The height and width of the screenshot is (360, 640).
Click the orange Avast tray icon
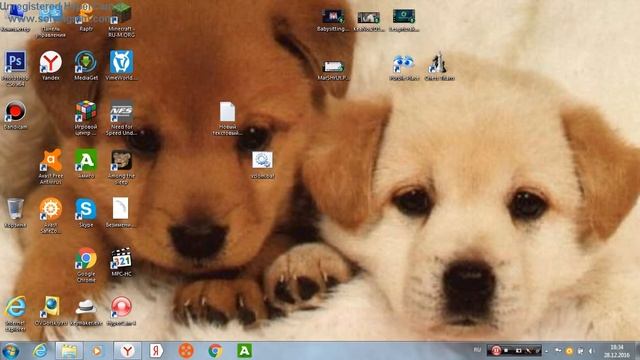(x=569, y=351)
